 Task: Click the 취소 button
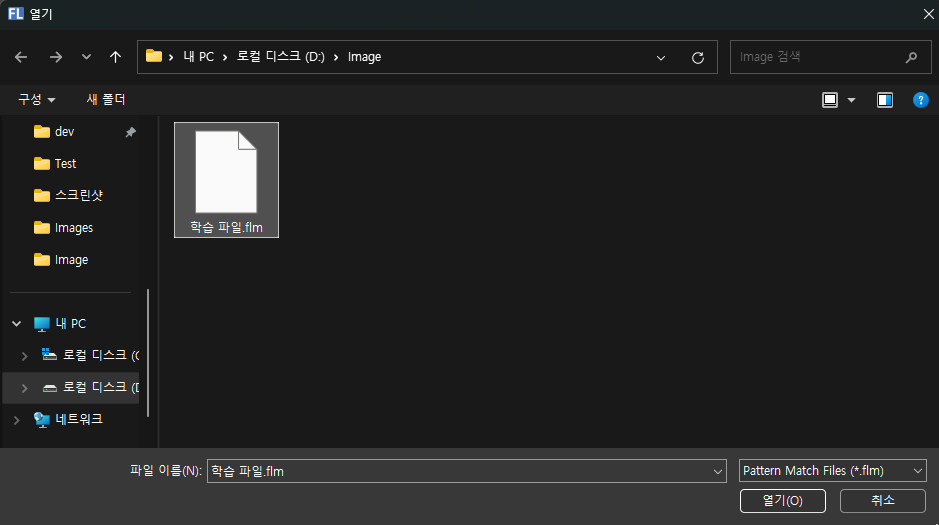[883, 500]
